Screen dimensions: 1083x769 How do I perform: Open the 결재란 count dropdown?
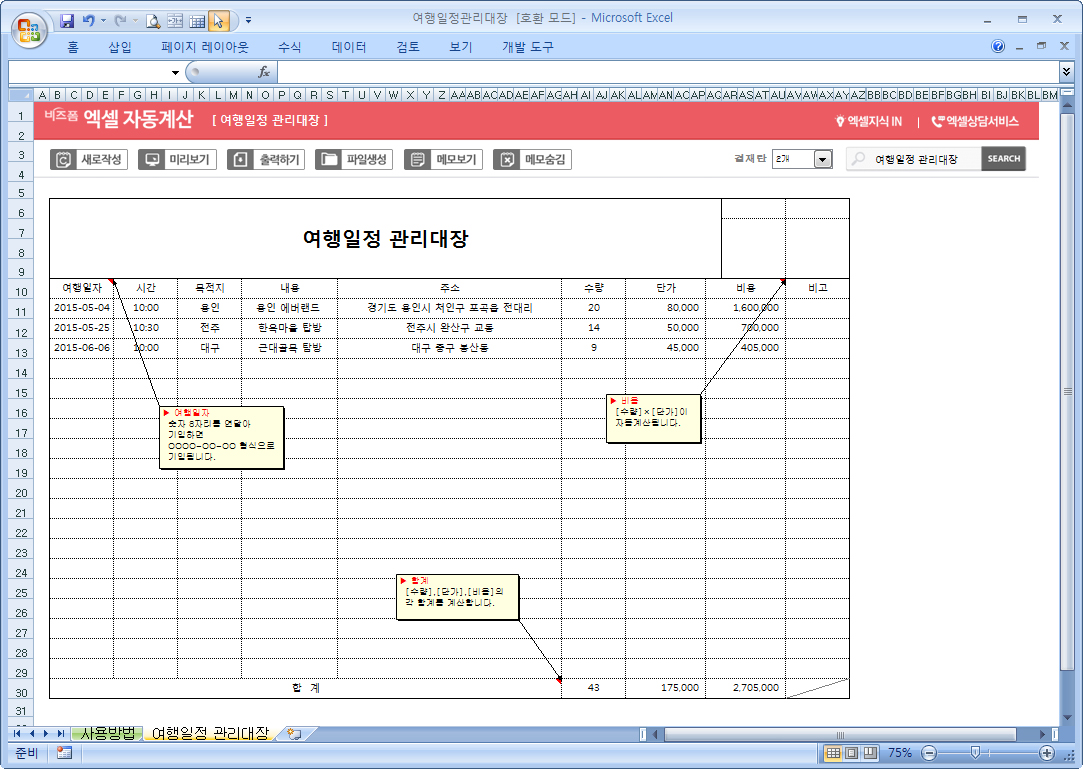pyautogui.click(x=822, y=160)
